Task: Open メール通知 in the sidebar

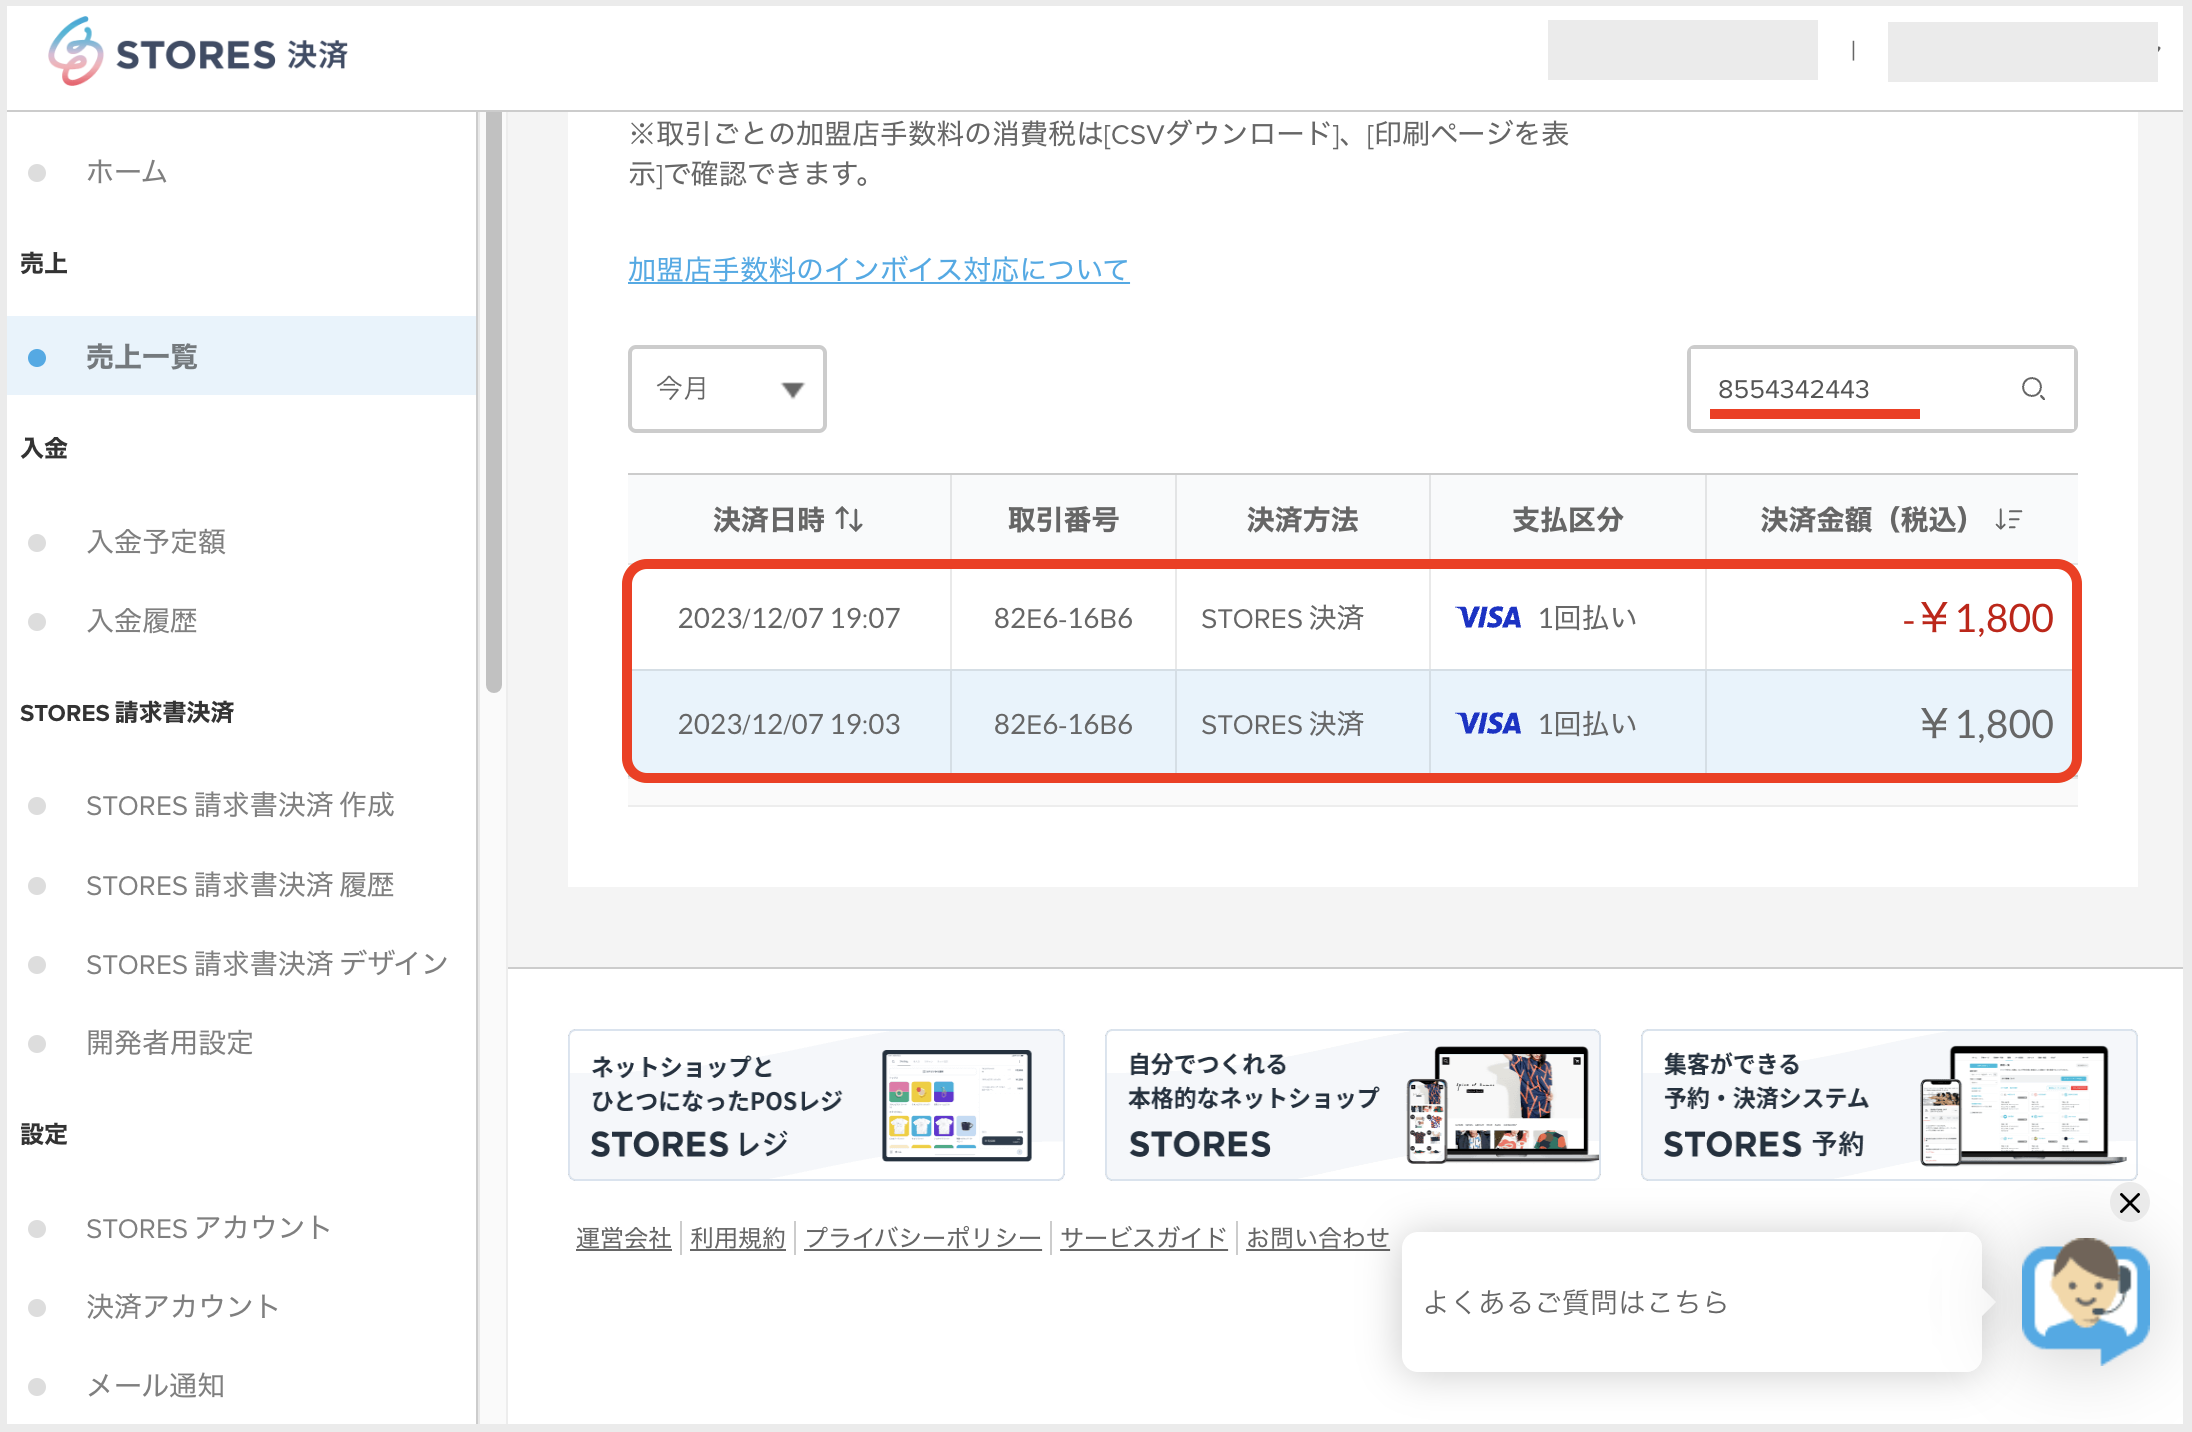Action: pos(156,1386)
